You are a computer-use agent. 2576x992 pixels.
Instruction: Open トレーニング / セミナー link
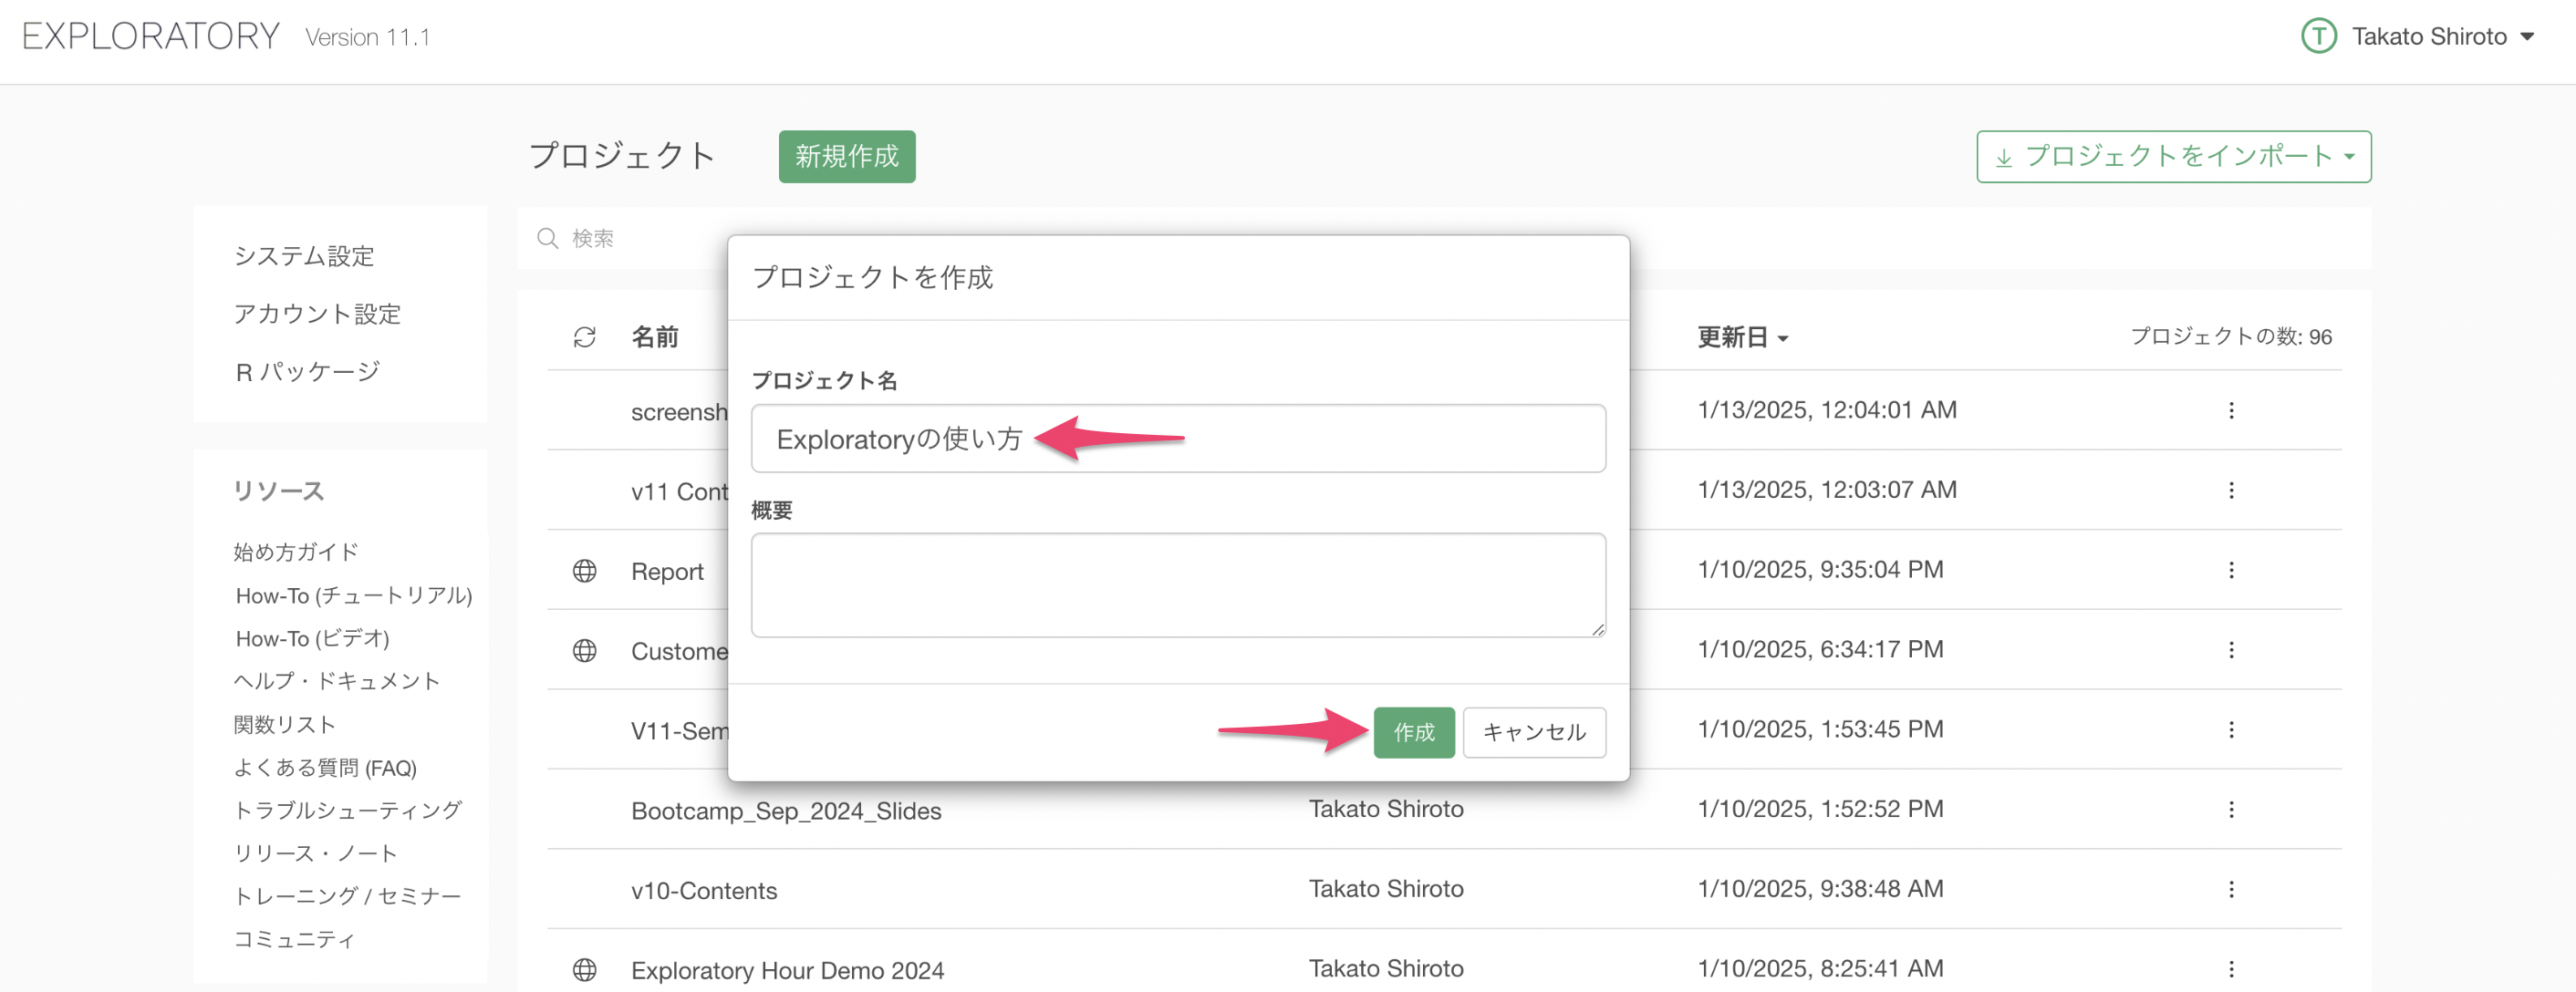(348, 896)
